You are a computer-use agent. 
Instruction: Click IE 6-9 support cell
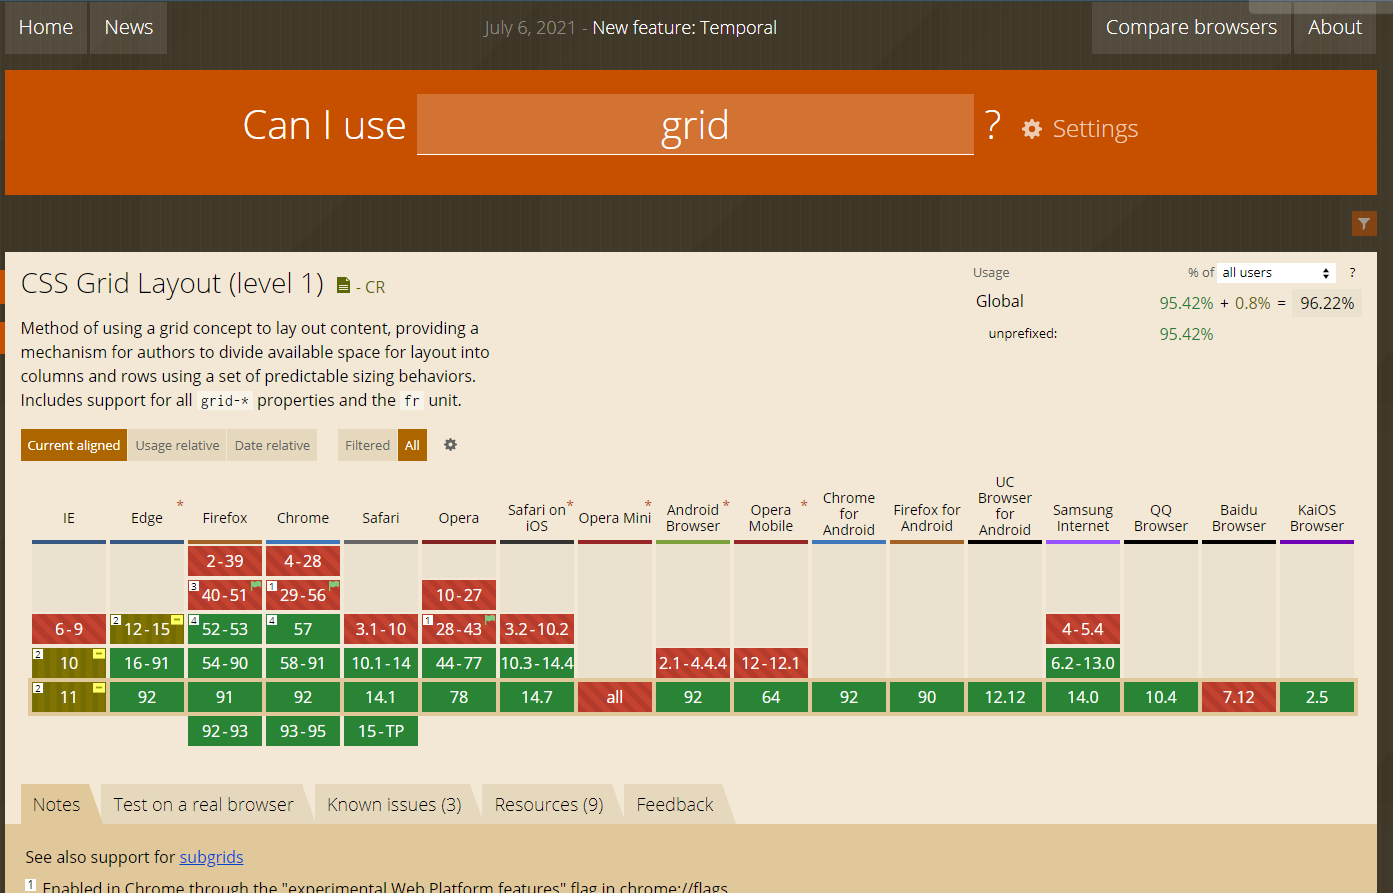point(69,629)
